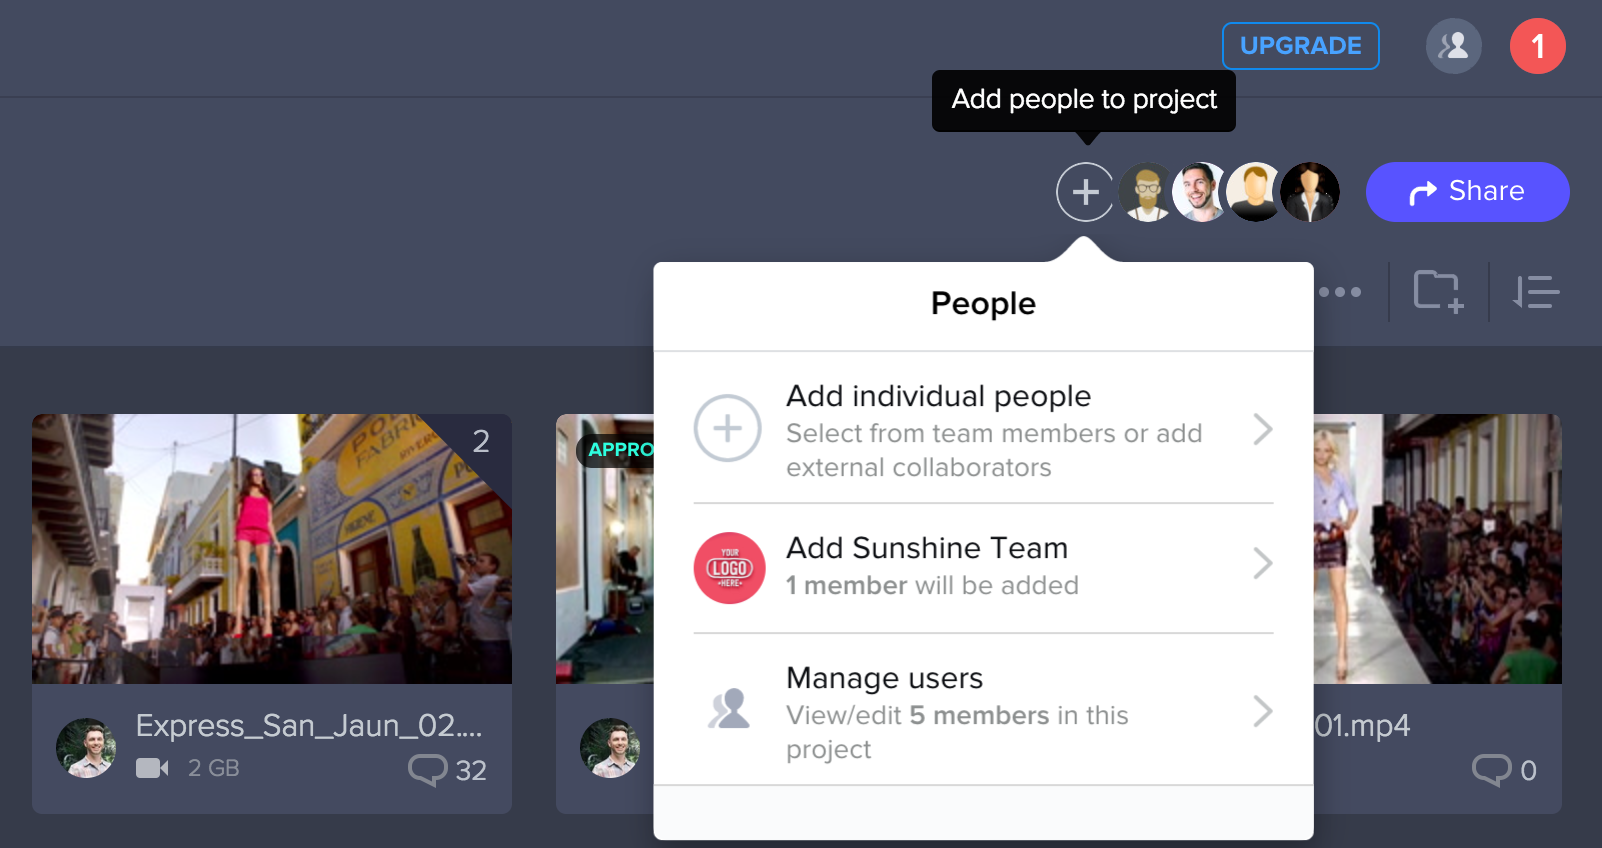Click the '1 member will be added' text

[x=932, y=585]
